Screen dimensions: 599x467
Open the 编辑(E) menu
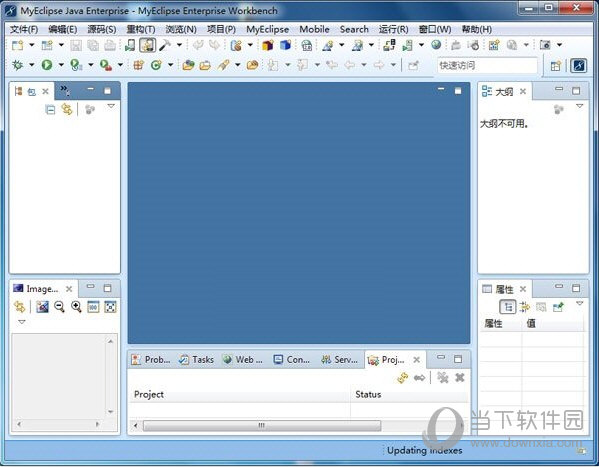63,29
